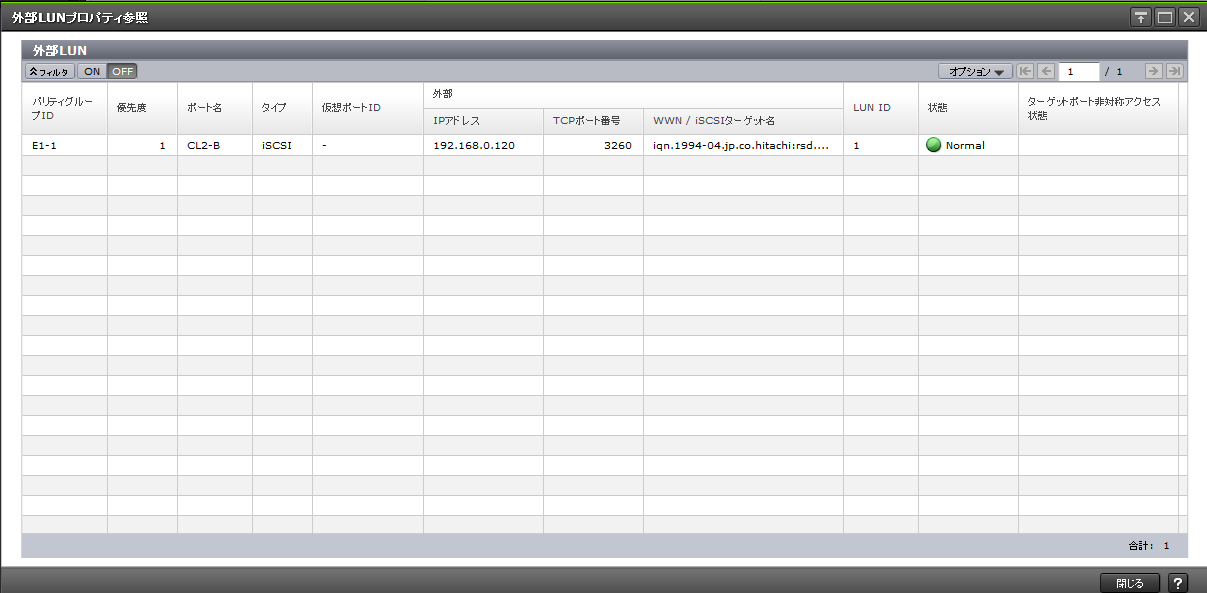Click the green Normal status icon
The width and height of the screenshot is (1207, 593).
pos(934,145)
